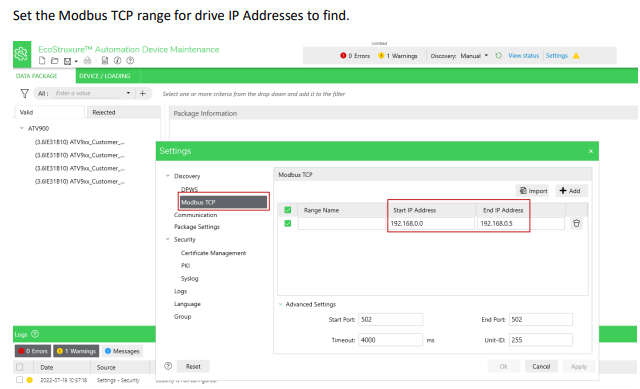Open PKI settings
Screen dimensions: 640x389
point(185,265)
